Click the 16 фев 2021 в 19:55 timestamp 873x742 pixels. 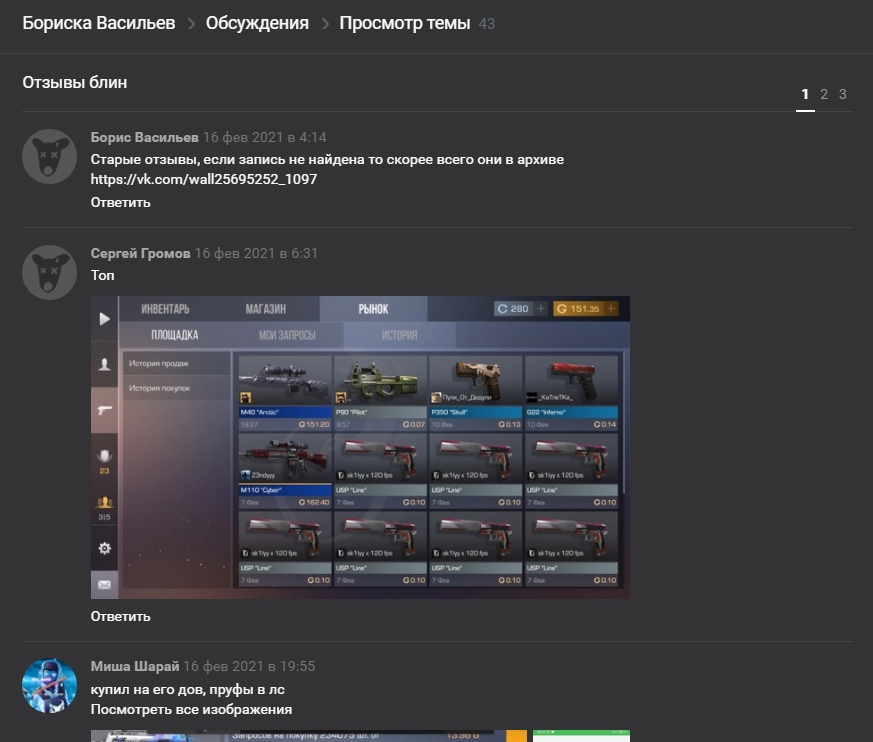(250, 666)
